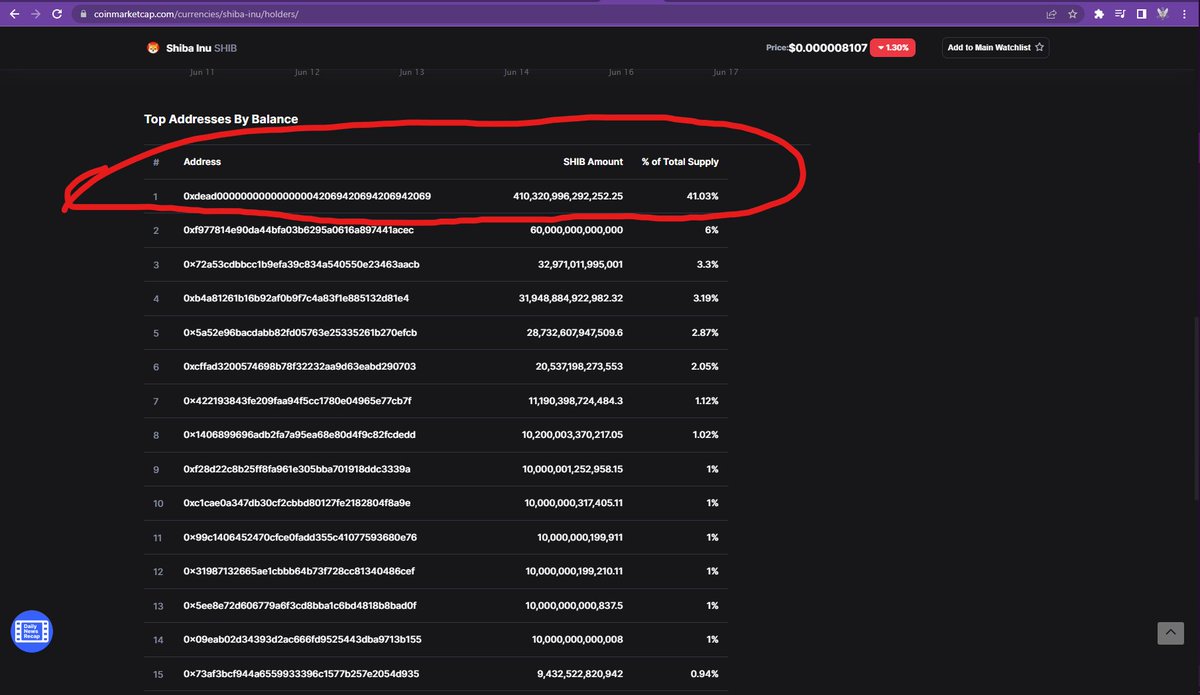The image size is (1200, 695).
Task: Click the amount 20,537,198,273,553
Action: click(579, 367)
